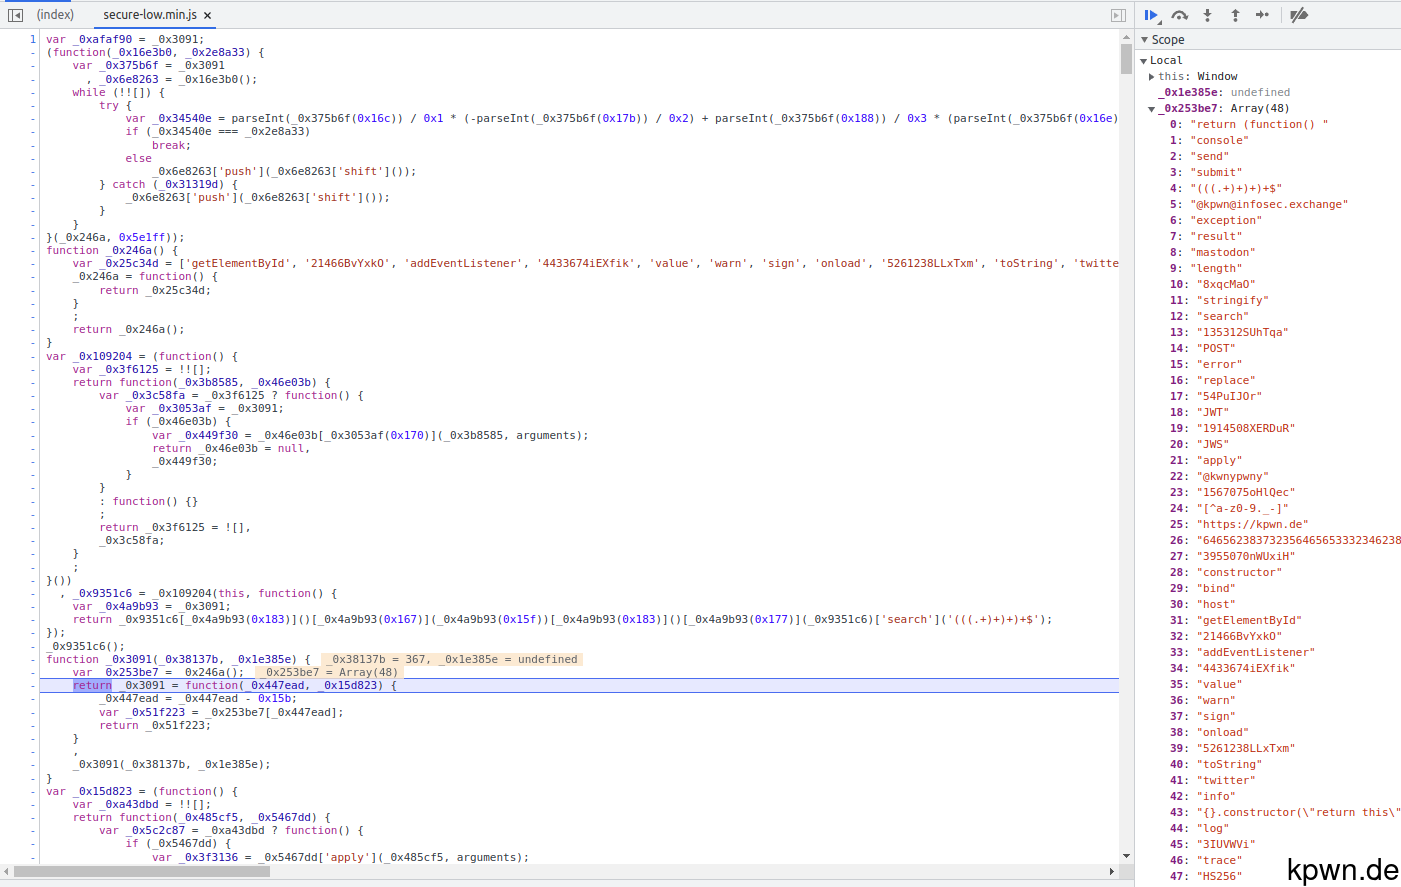Expand the this: Window entry in Local scope

click(1153, 75)
